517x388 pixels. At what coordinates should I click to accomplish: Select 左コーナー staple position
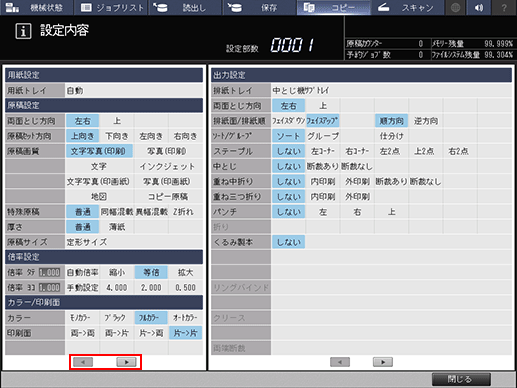pos(323,151)
